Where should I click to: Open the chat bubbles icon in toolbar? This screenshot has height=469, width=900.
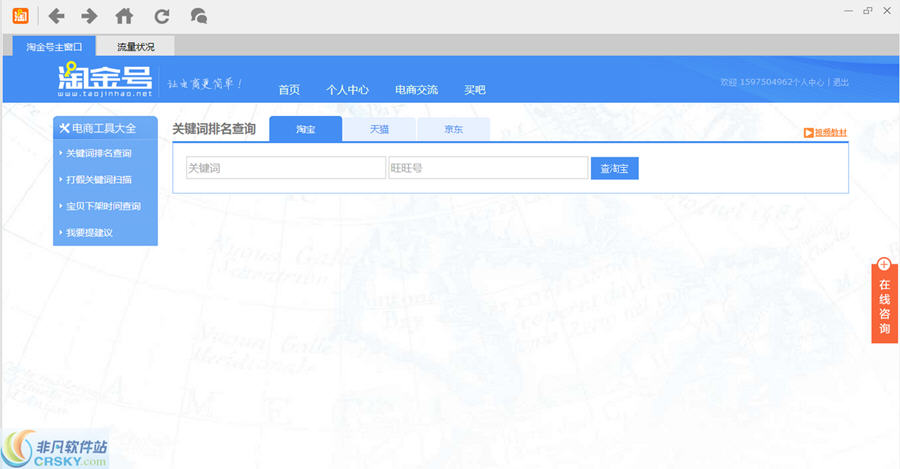point(199,16)
